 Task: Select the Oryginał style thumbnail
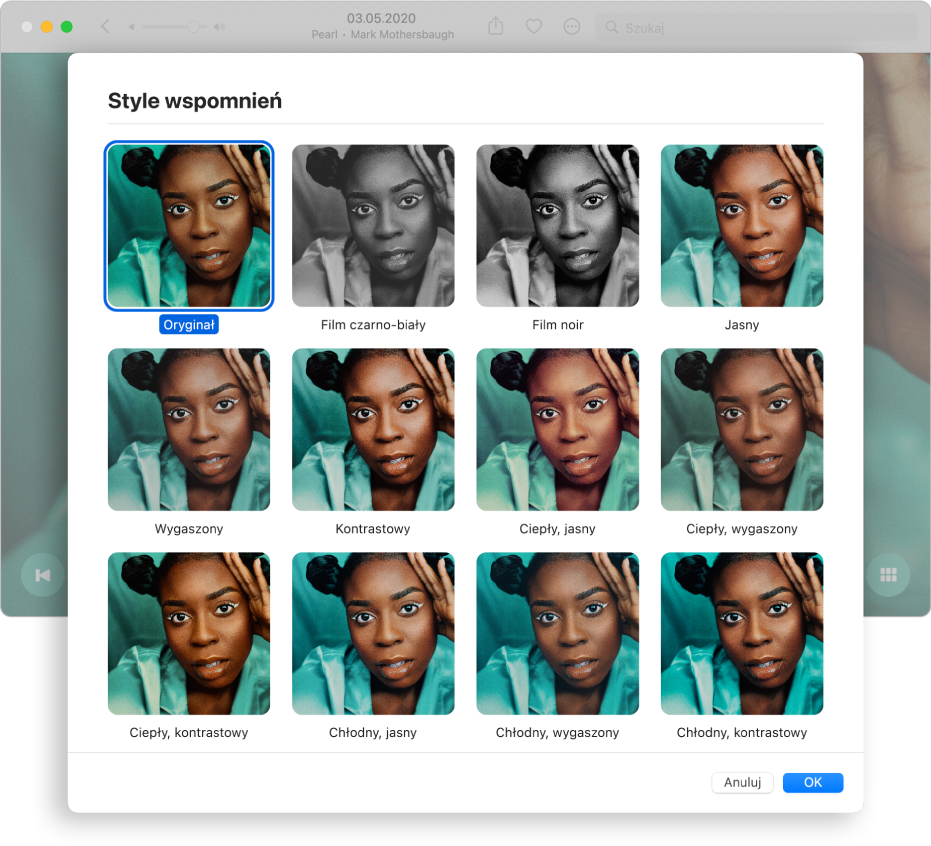click(x=189, y=226)
